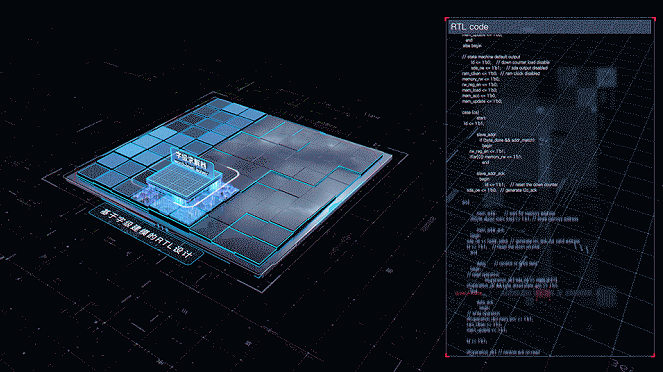Click the state machine default output comment
The width and height of the screenshot is (663, 372).
point(491,57)
